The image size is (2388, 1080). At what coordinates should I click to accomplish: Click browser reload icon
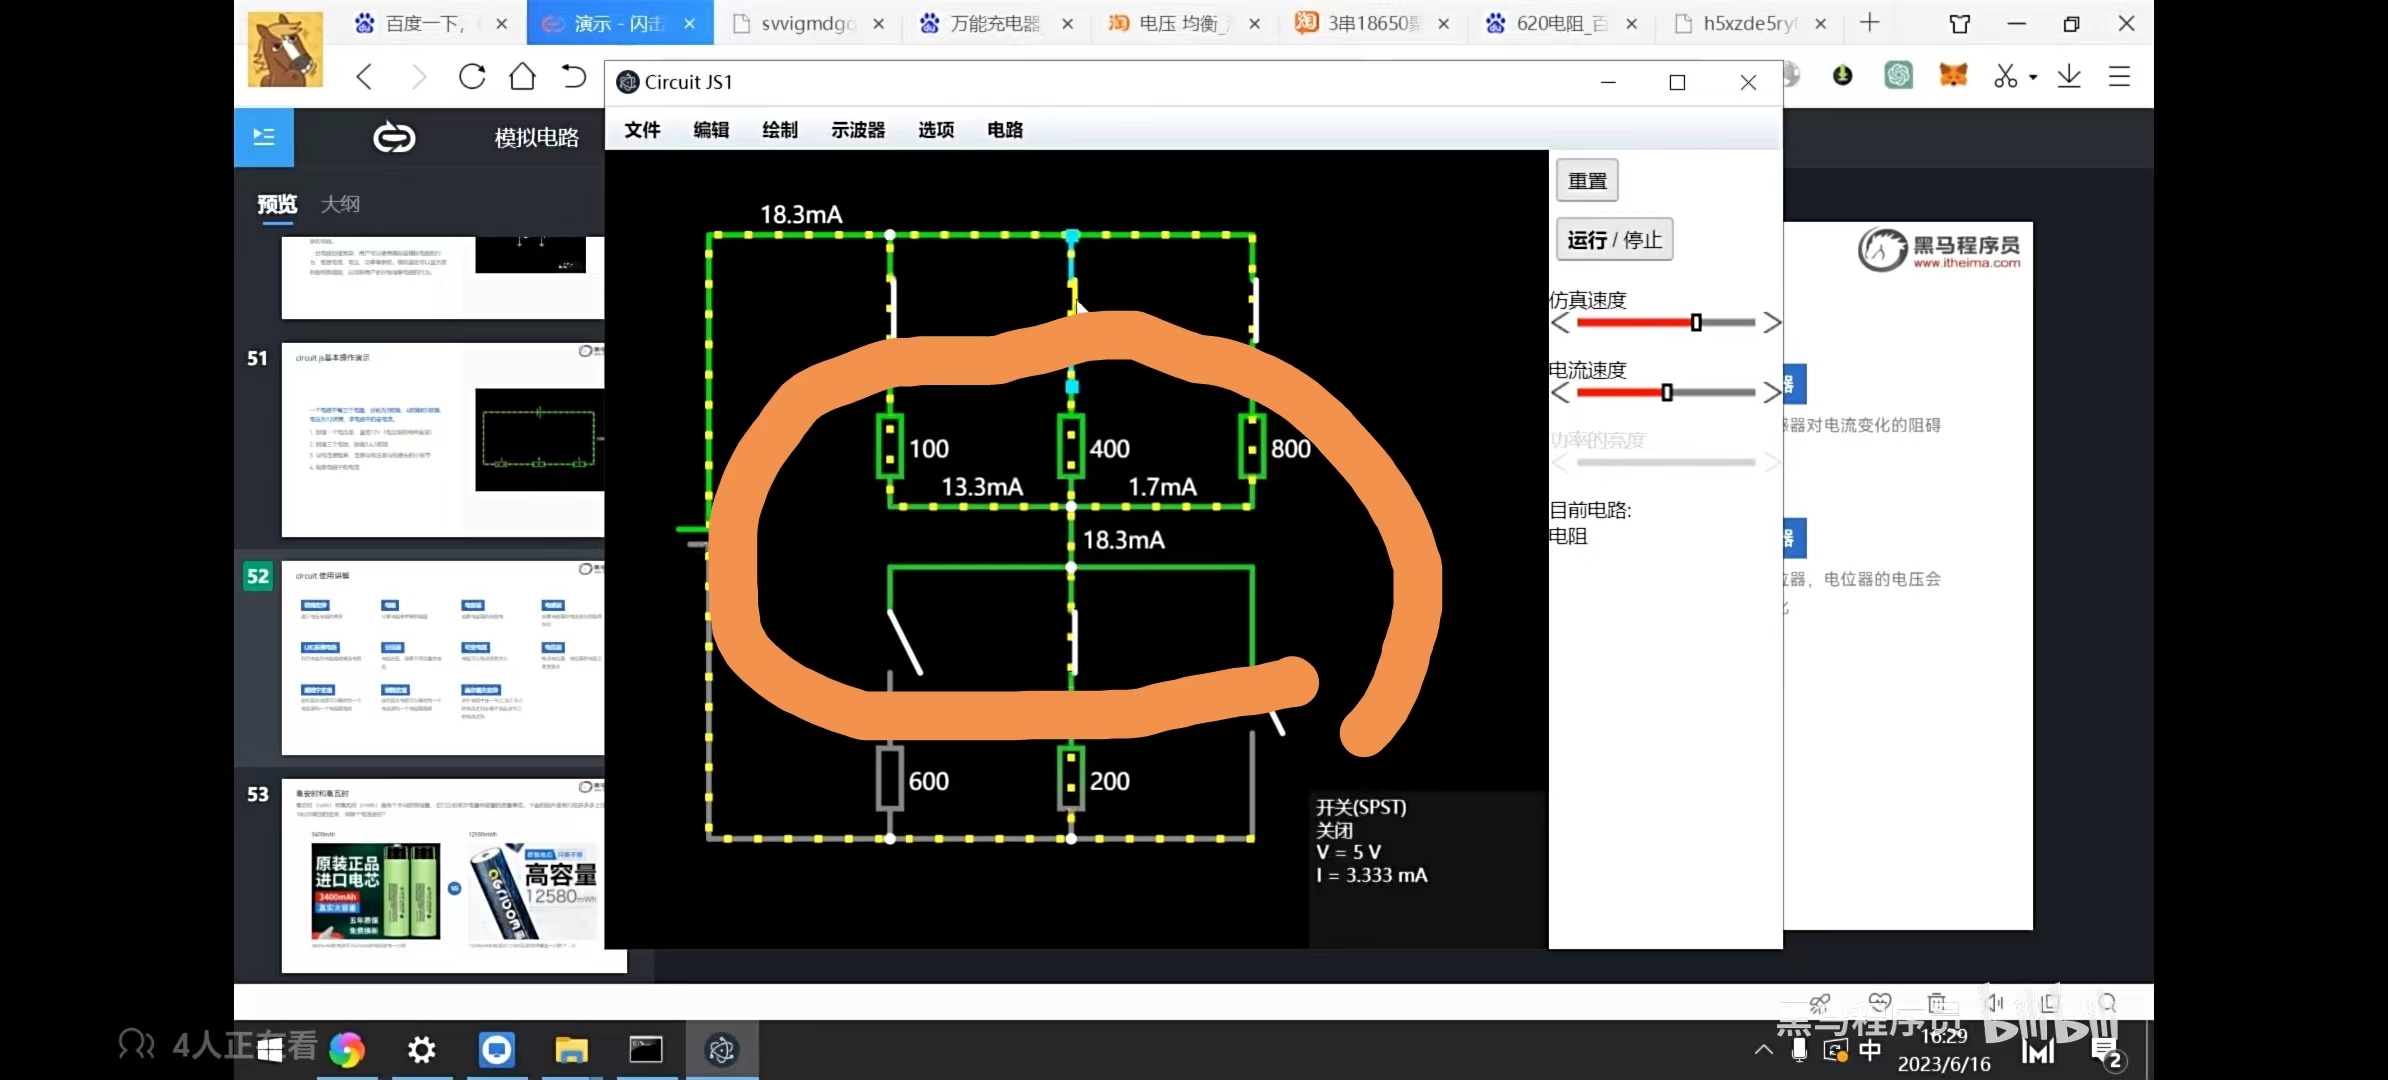tap(472, 77)
